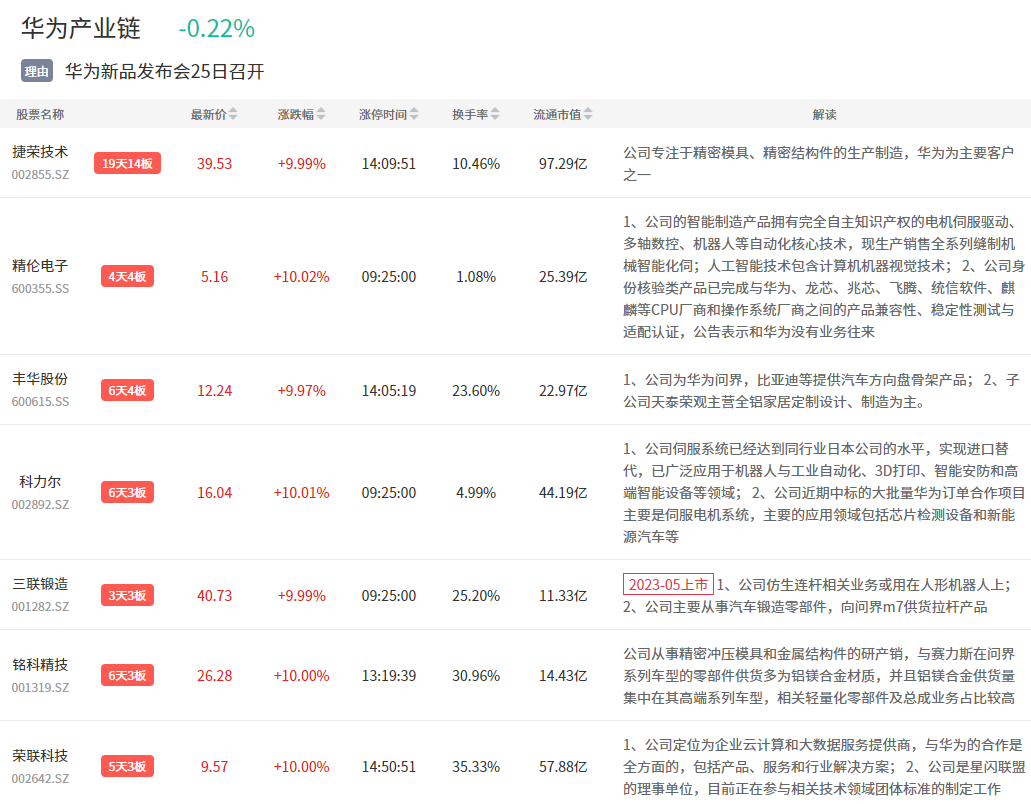Click limit-up time 14:05:19

tap(389, 390)
